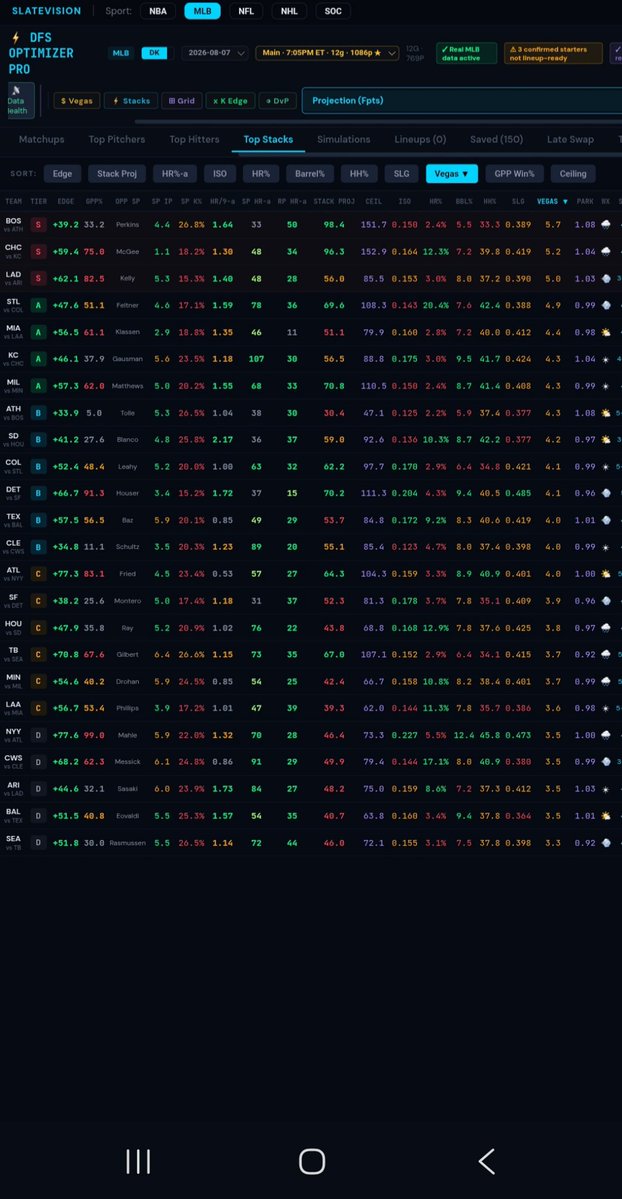The width and height of the screenshot is (622, 1199).
Task: Click the Real MLB data active badge
Action: 466,53
